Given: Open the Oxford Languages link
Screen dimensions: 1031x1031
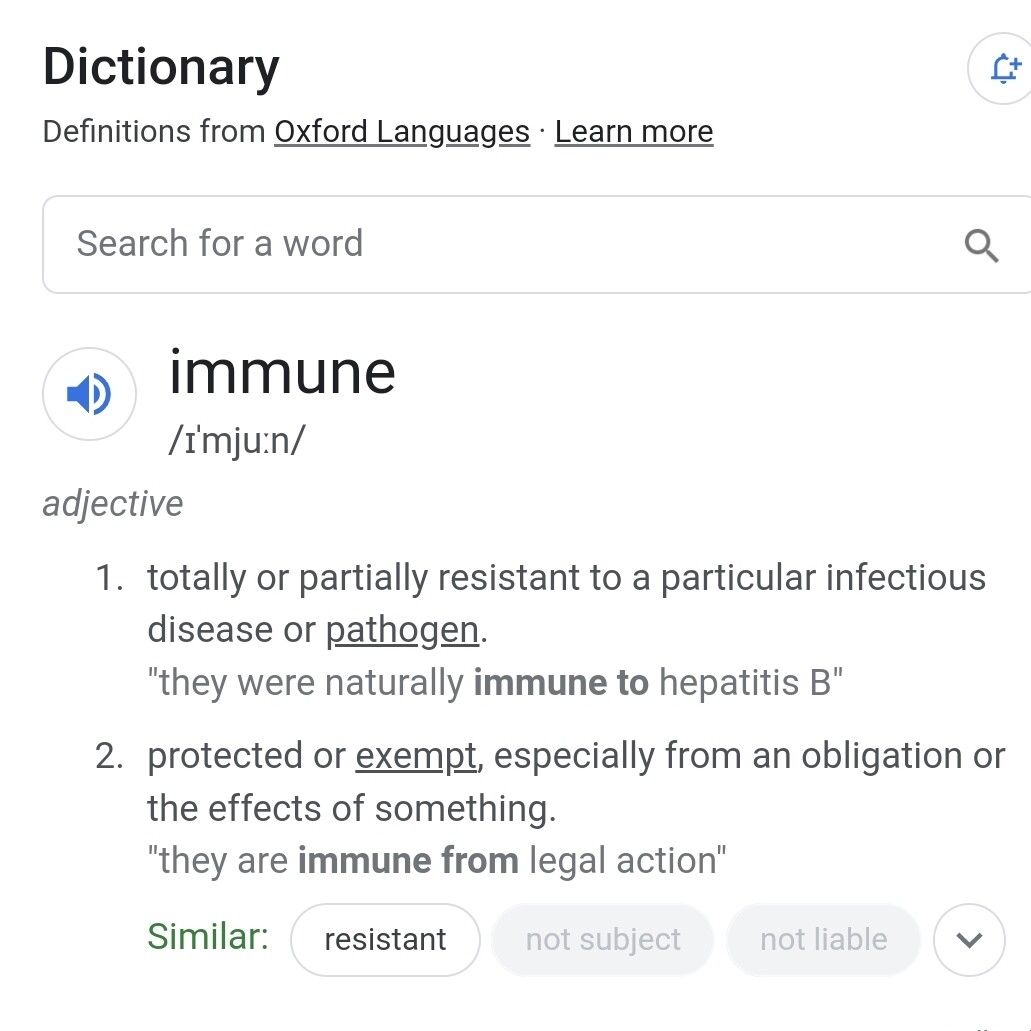Looking at the screenshot, I should coord(402,132).
